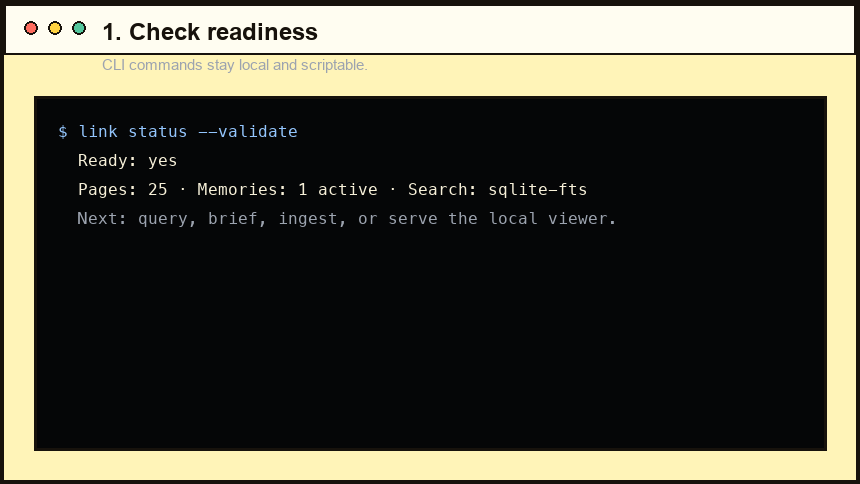Click the 'Ready: yes' output line

127,161
